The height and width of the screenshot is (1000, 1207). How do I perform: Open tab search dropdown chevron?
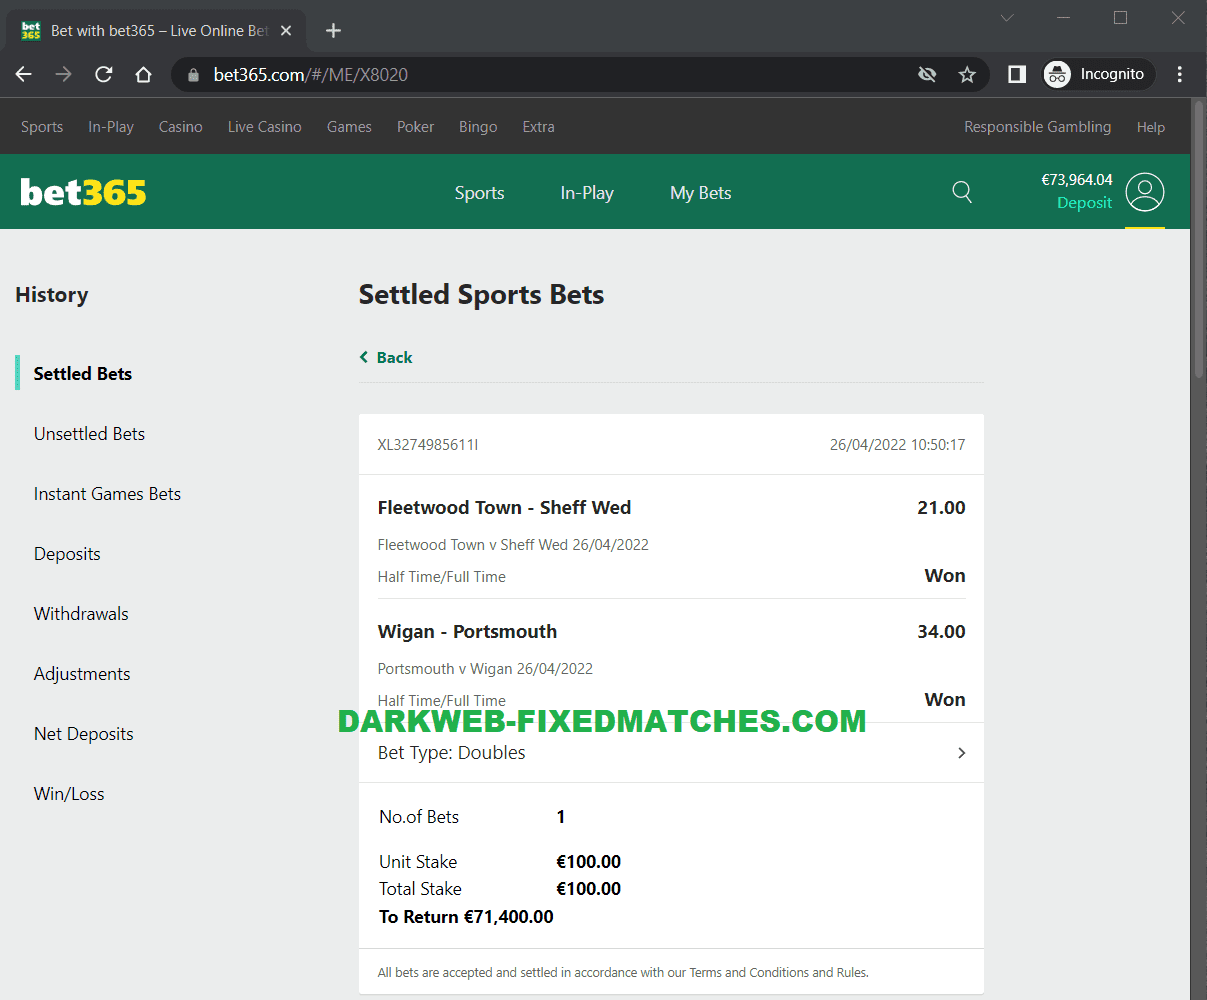tap(1007, 18)
